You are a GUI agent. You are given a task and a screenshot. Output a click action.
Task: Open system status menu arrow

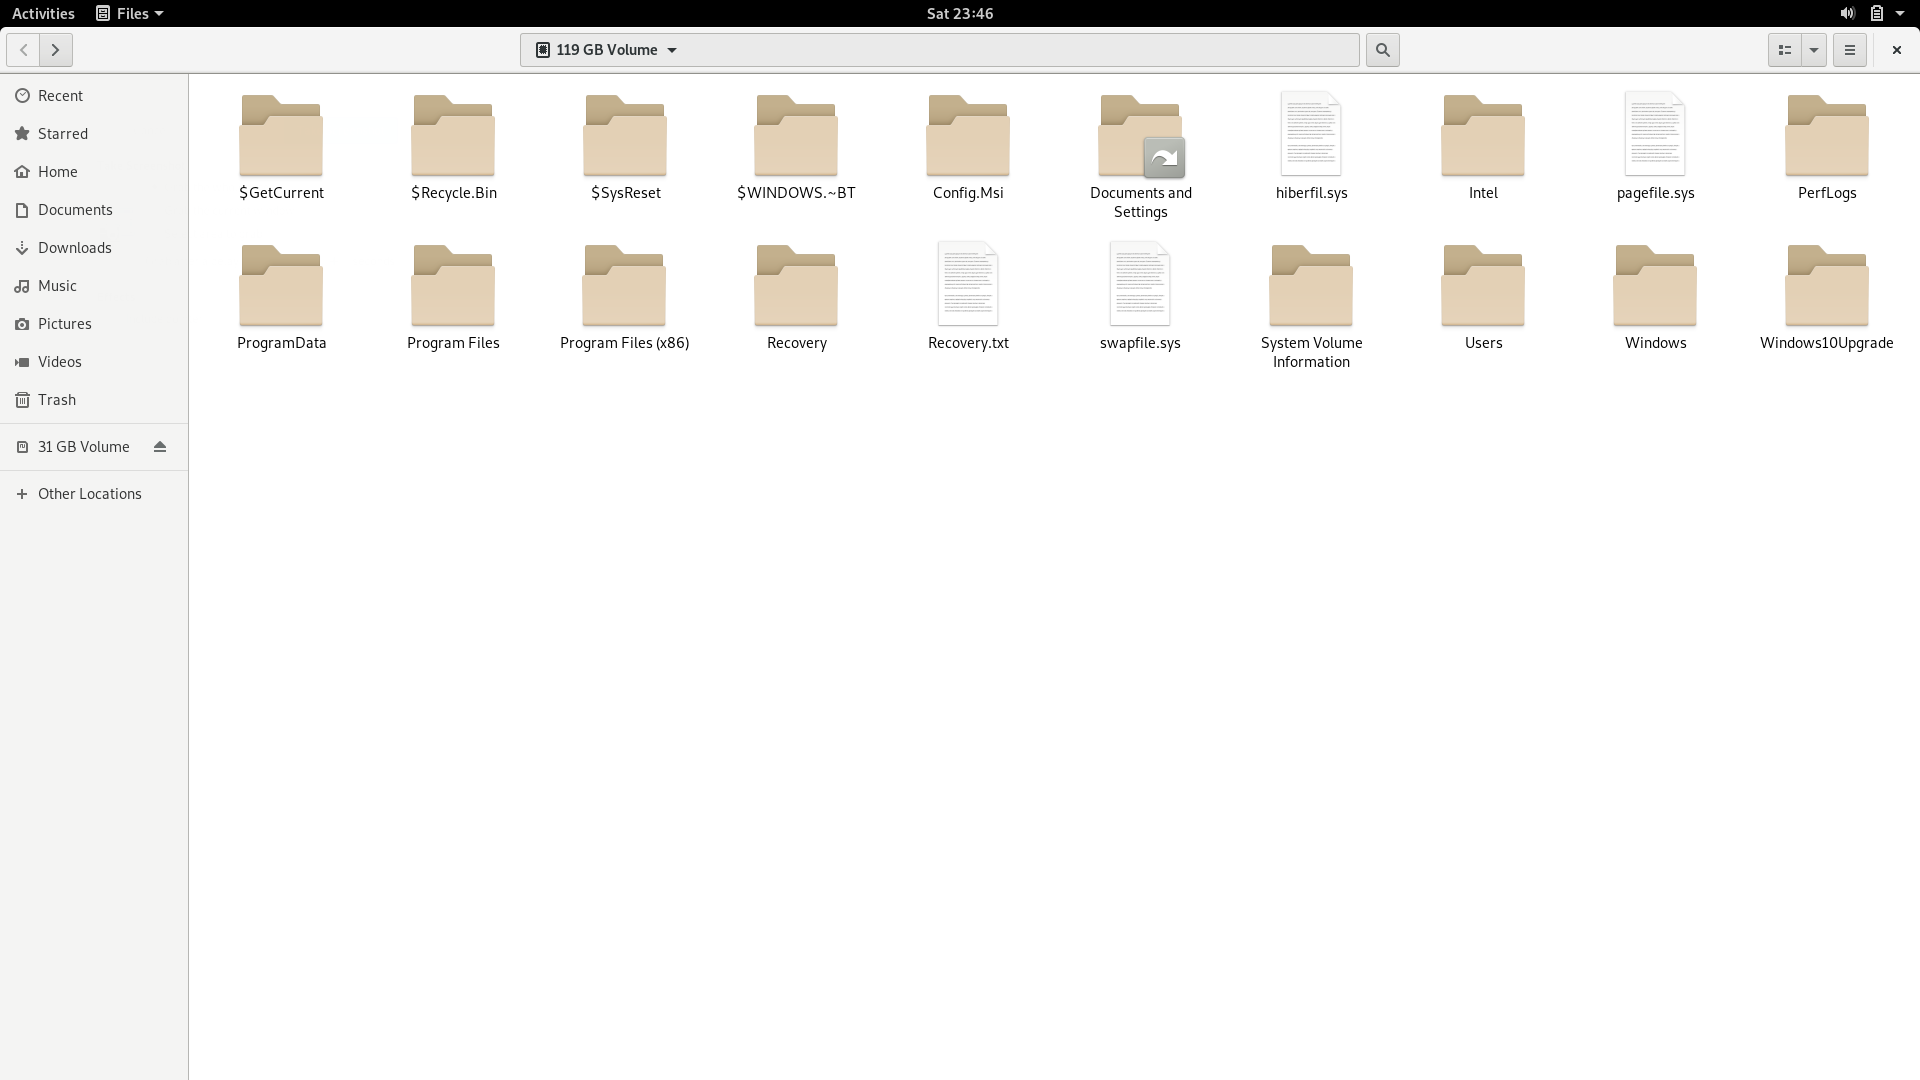pos(1899,13)
